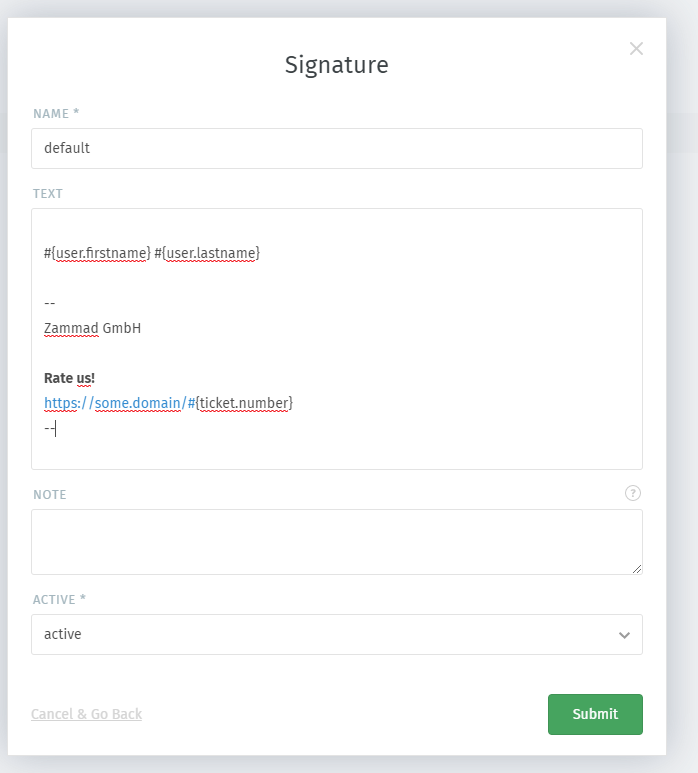This screenshot has height=773, width=698.
Task: Click the NAME field label
Action: 56,113
